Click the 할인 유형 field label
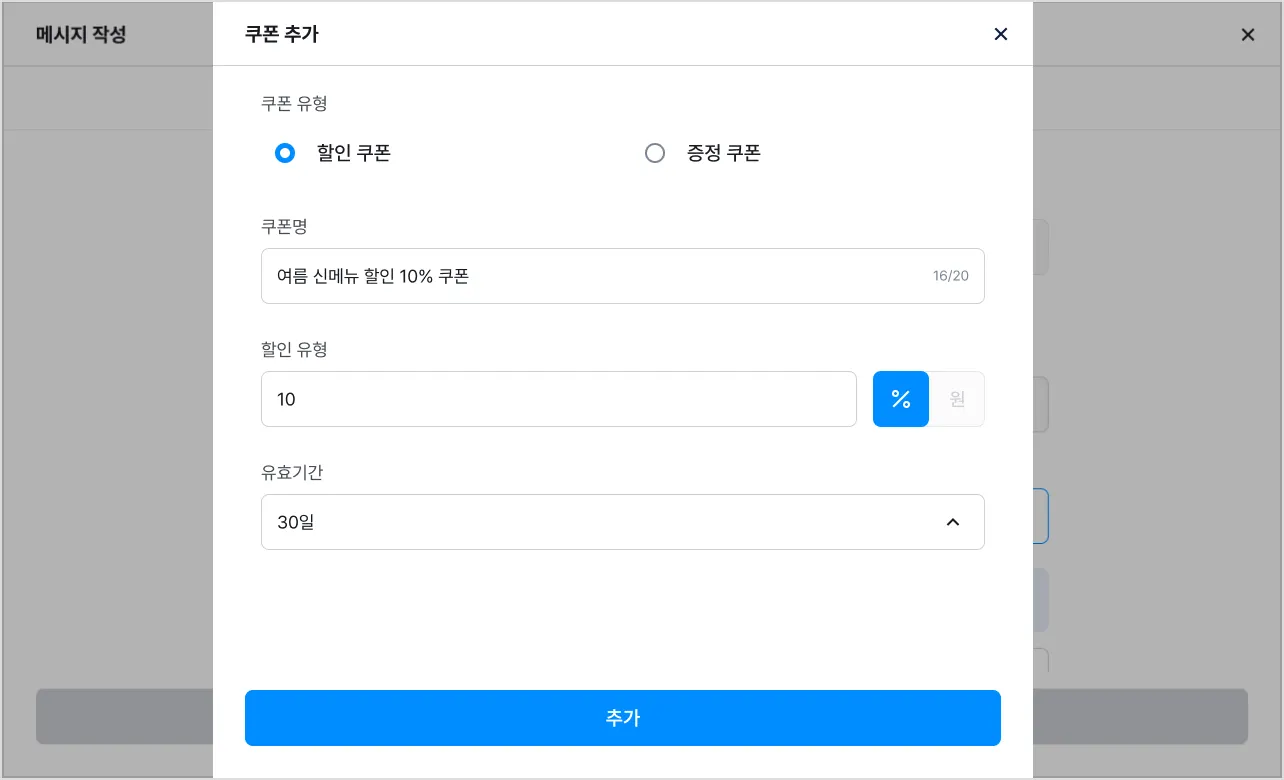1284x780 pixels. (294, 350)
